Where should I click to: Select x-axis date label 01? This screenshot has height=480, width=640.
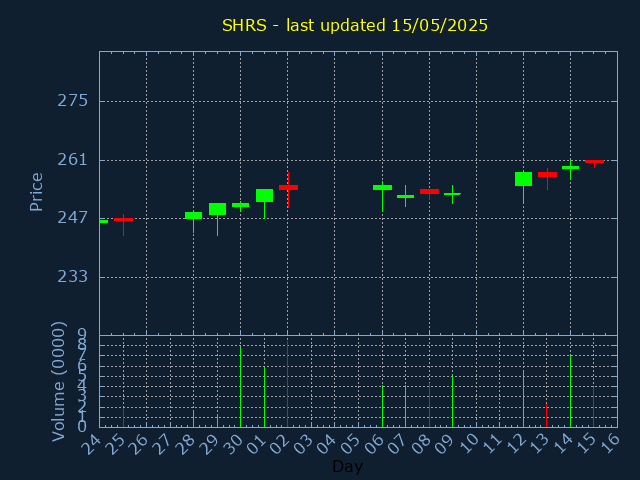(257, 444)
